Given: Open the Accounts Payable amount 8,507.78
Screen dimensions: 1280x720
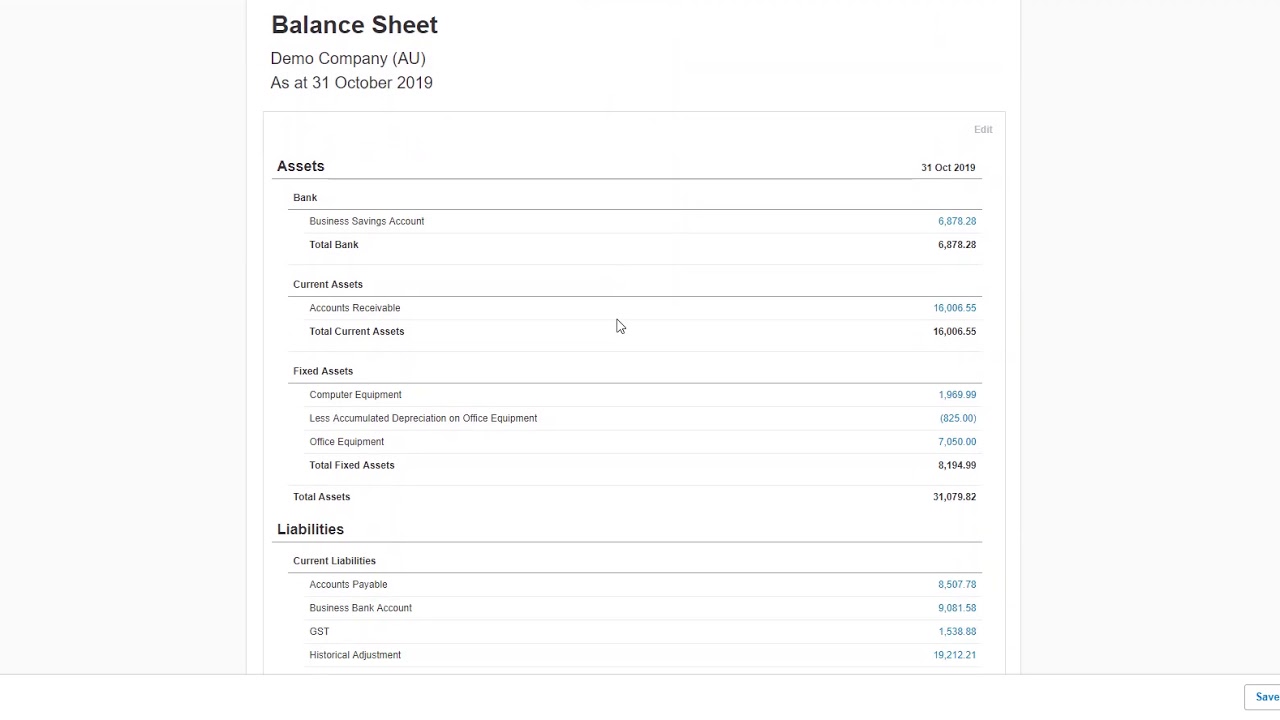Looking at the screenshot, I should [956, 585].
